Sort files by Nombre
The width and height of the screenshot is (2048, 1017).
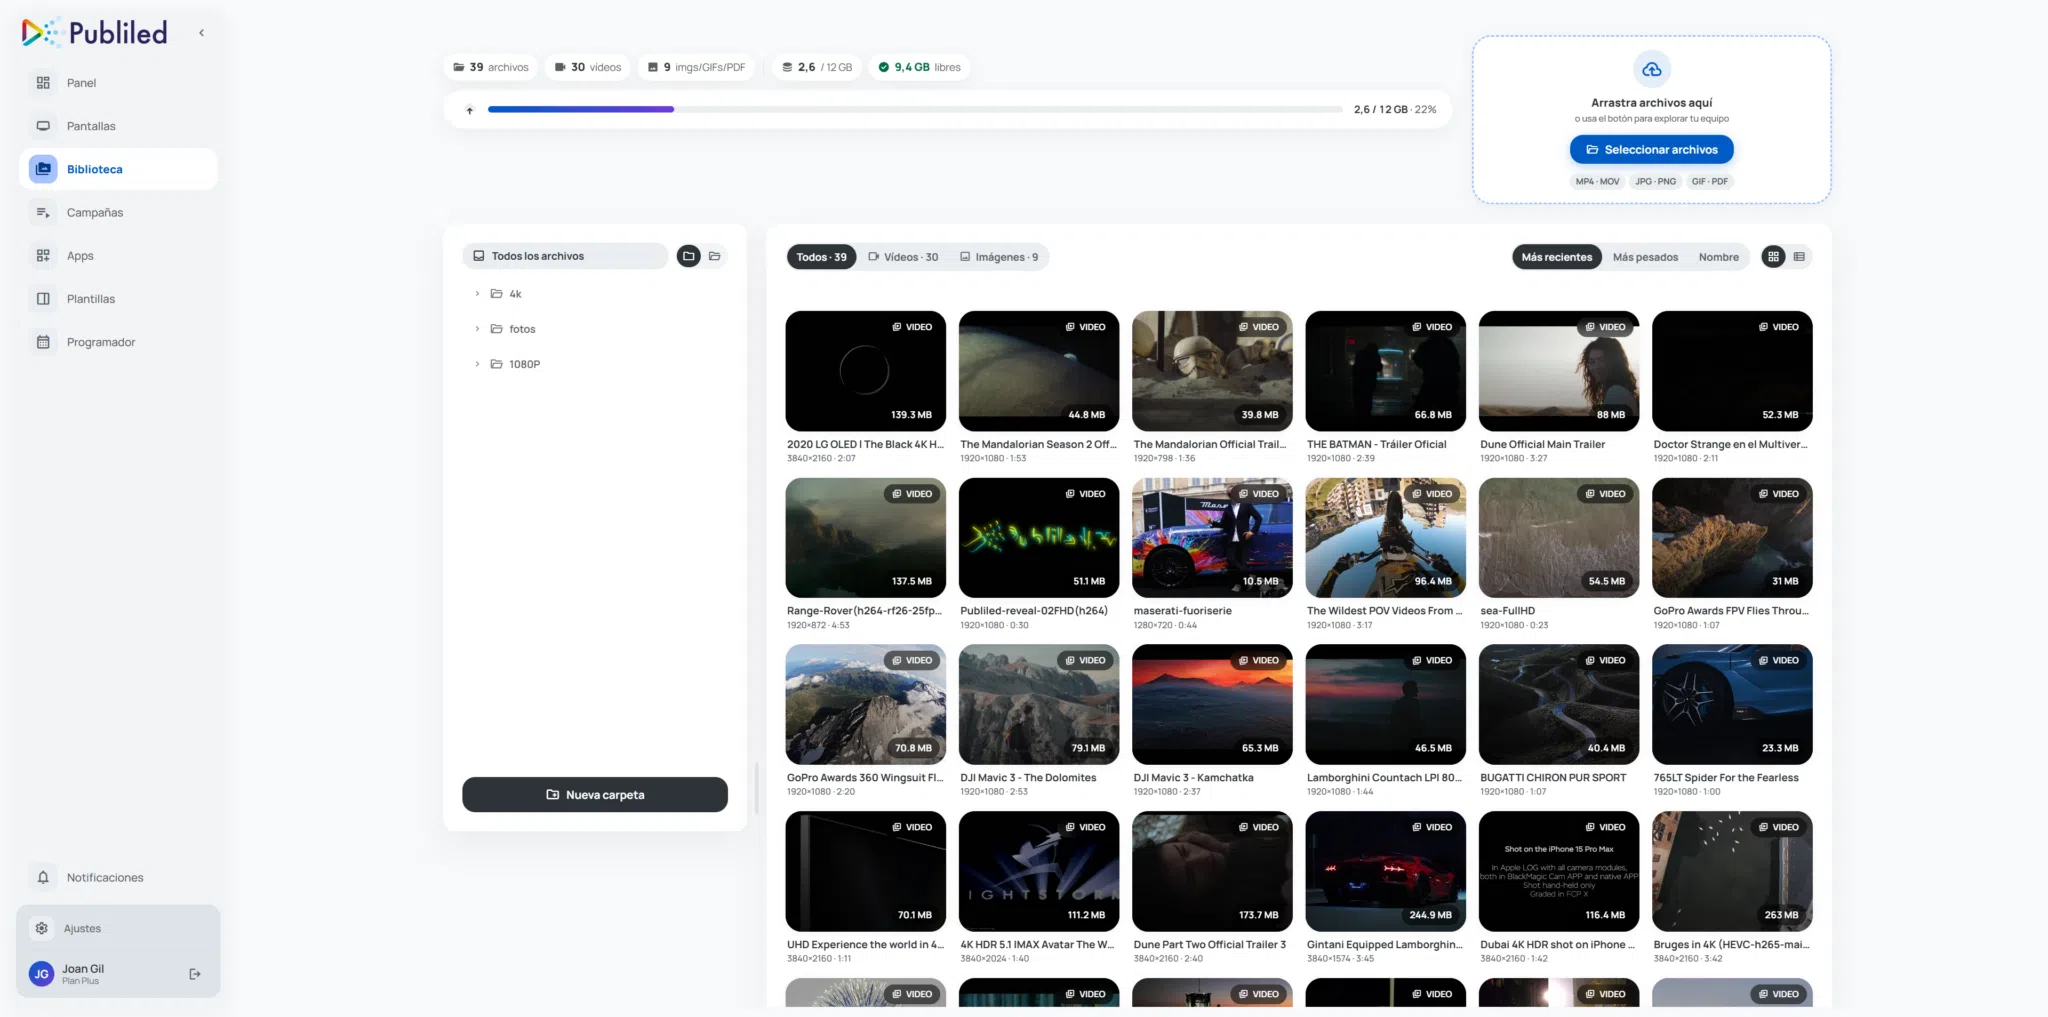(x=1719, y=257)
